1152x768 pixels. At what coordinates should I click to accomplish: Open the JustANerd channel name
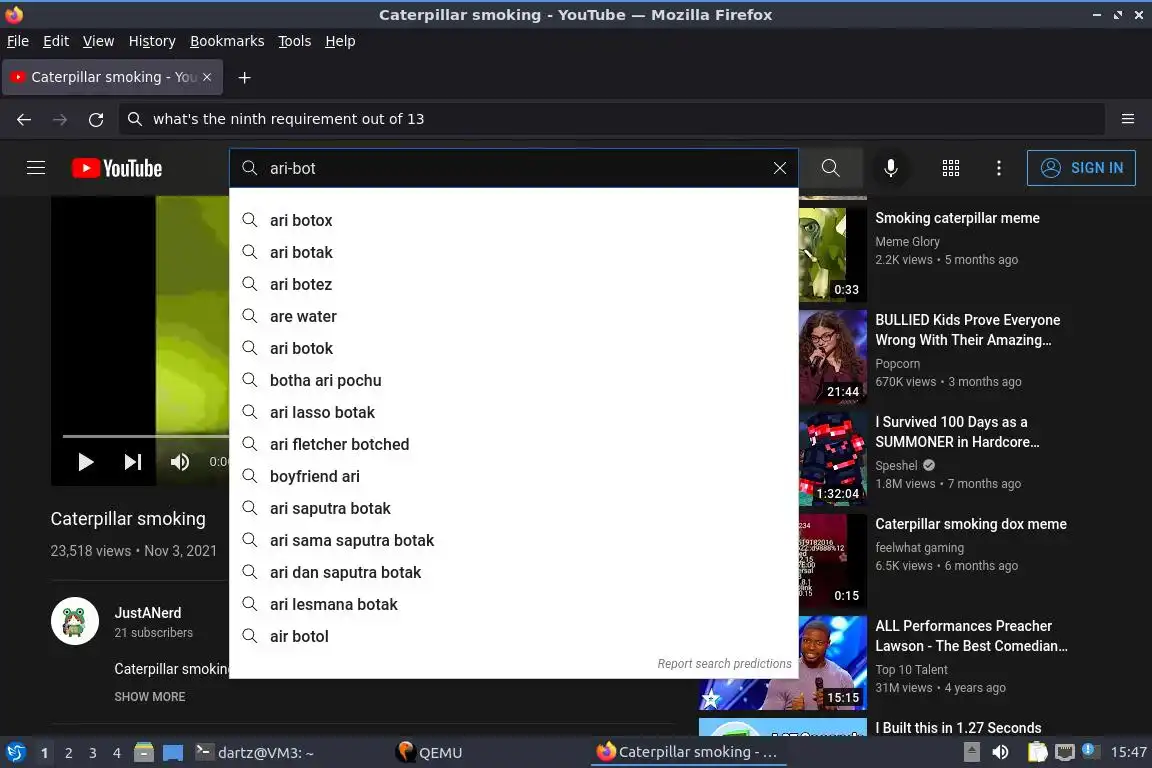[x=148, y=613]
